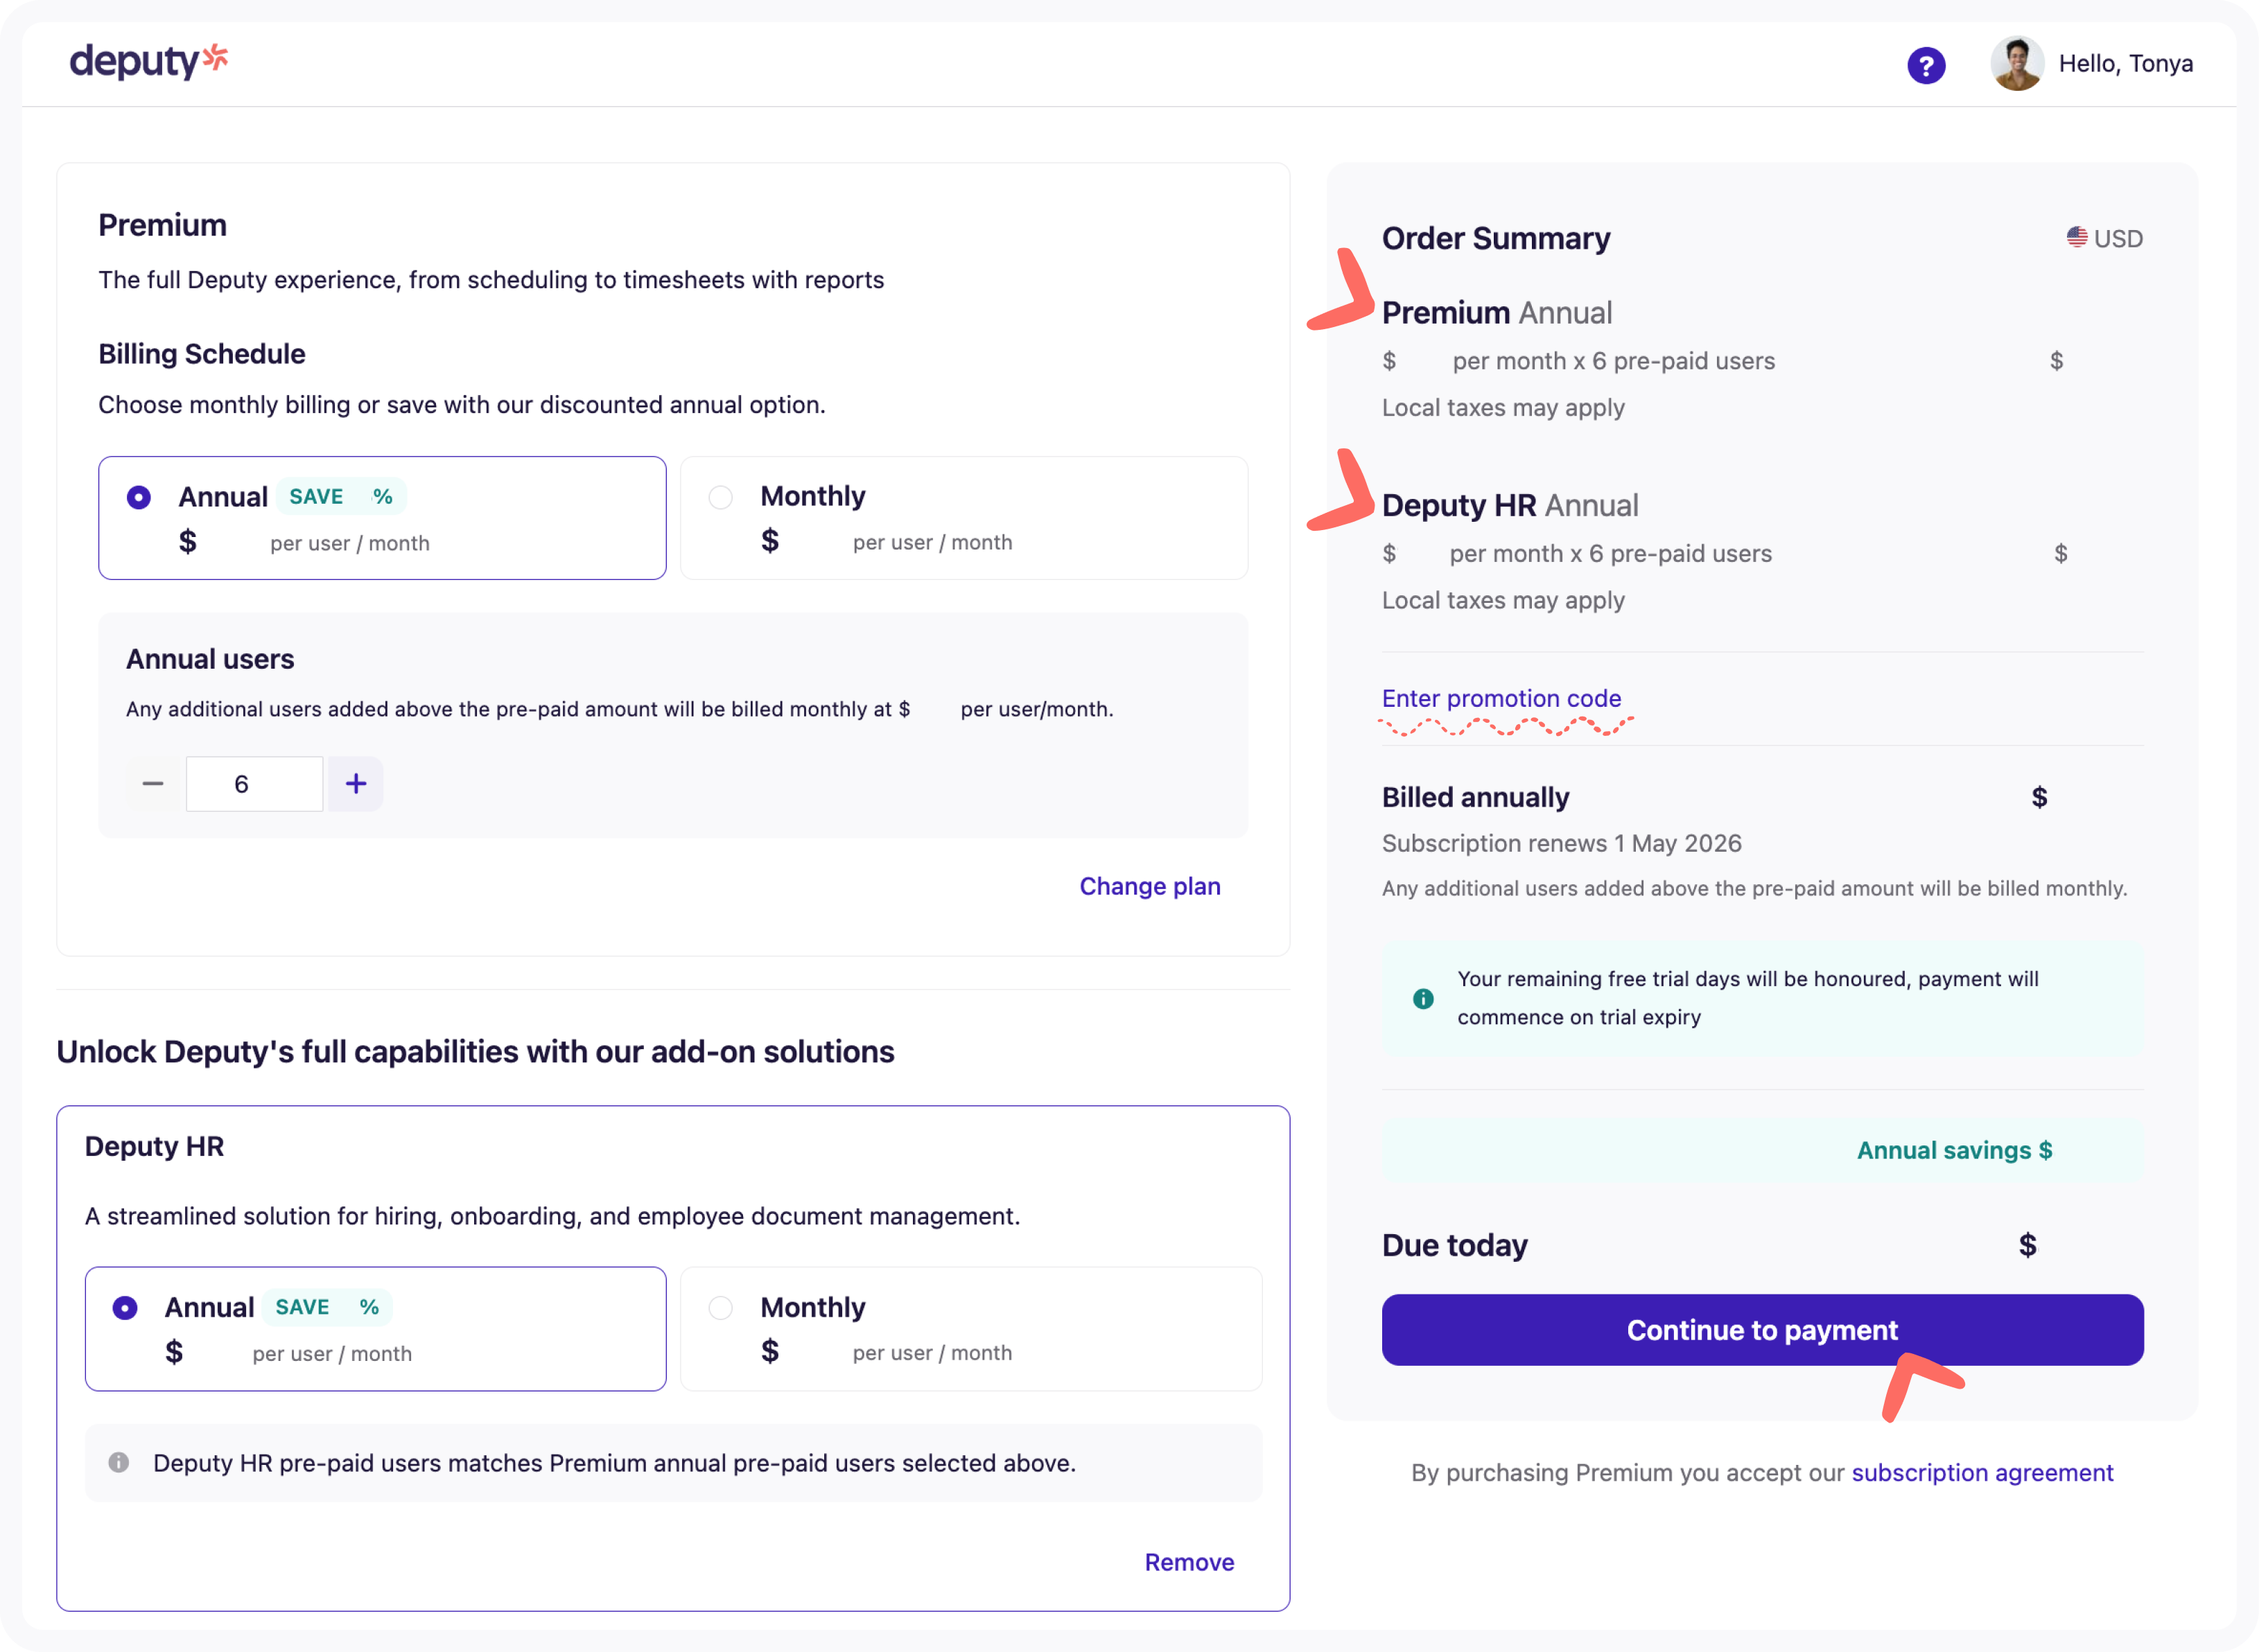
Task: Open the help question mark icon
Action: [1926, 65]
